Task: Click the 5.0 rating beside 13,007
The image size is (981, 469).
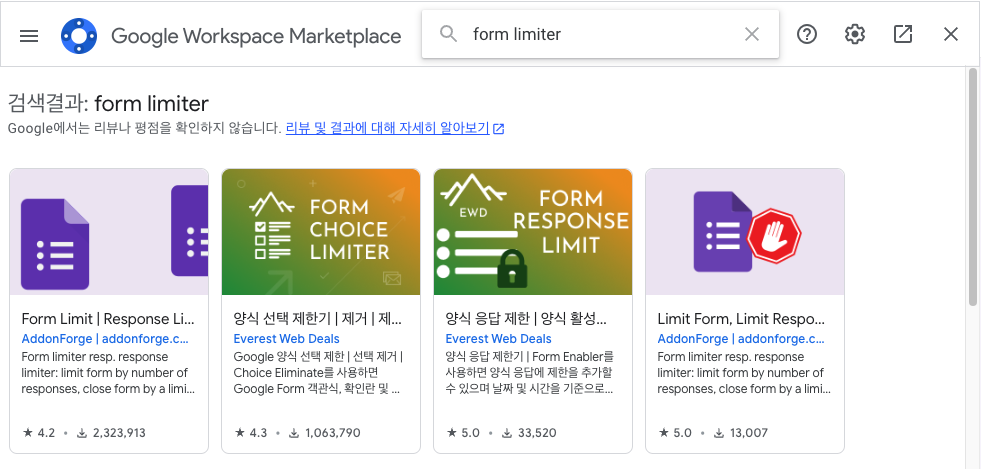Action: click(675, 433)
